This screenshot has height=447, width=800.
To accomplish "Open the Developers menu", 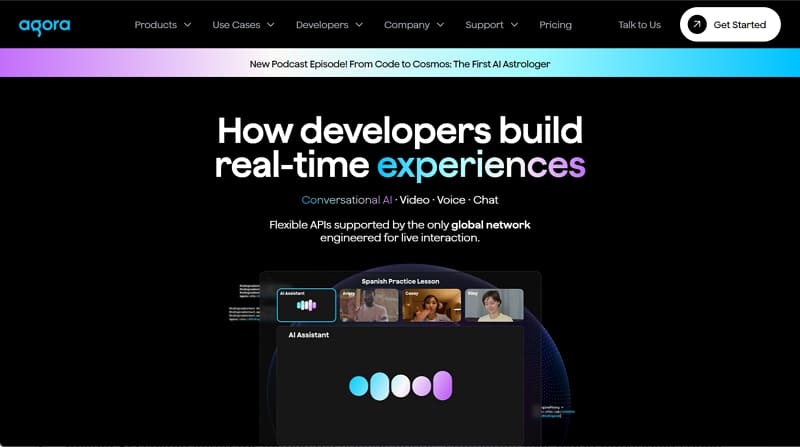I will 322,24.
